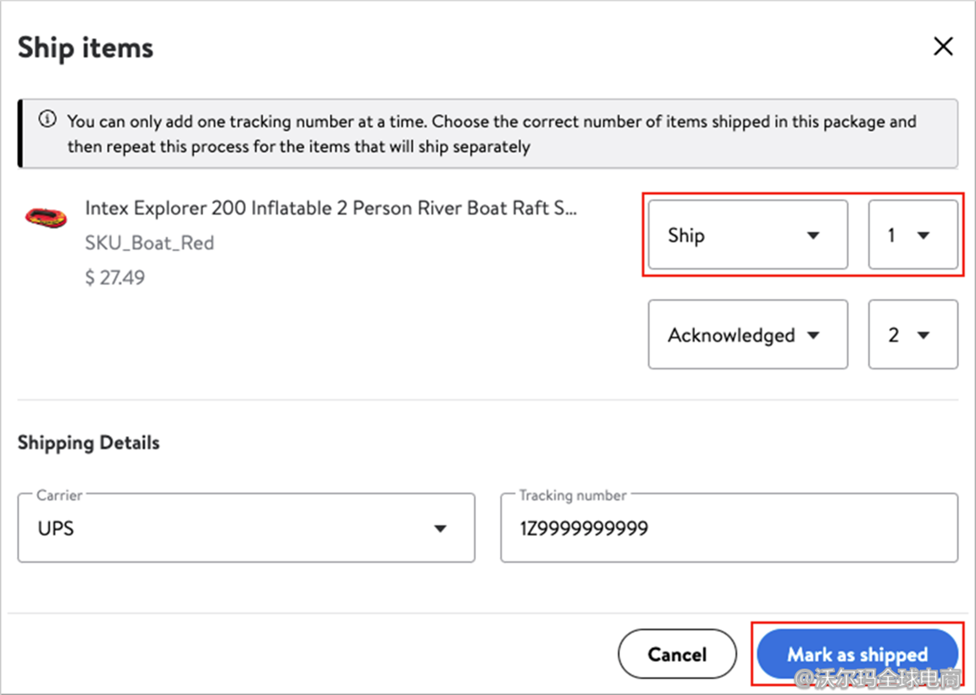Click the Tracking number field label

point(572,495)
